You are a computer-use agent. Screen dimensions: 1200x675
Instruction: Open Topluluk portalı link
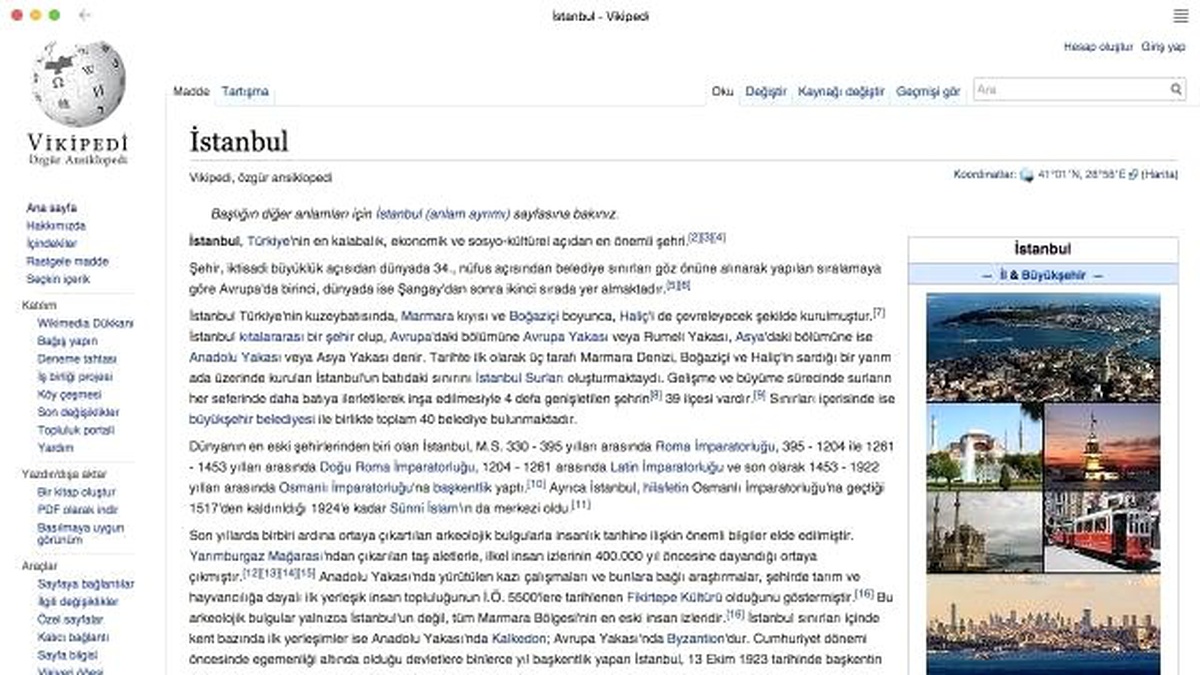tap(76, 430)
